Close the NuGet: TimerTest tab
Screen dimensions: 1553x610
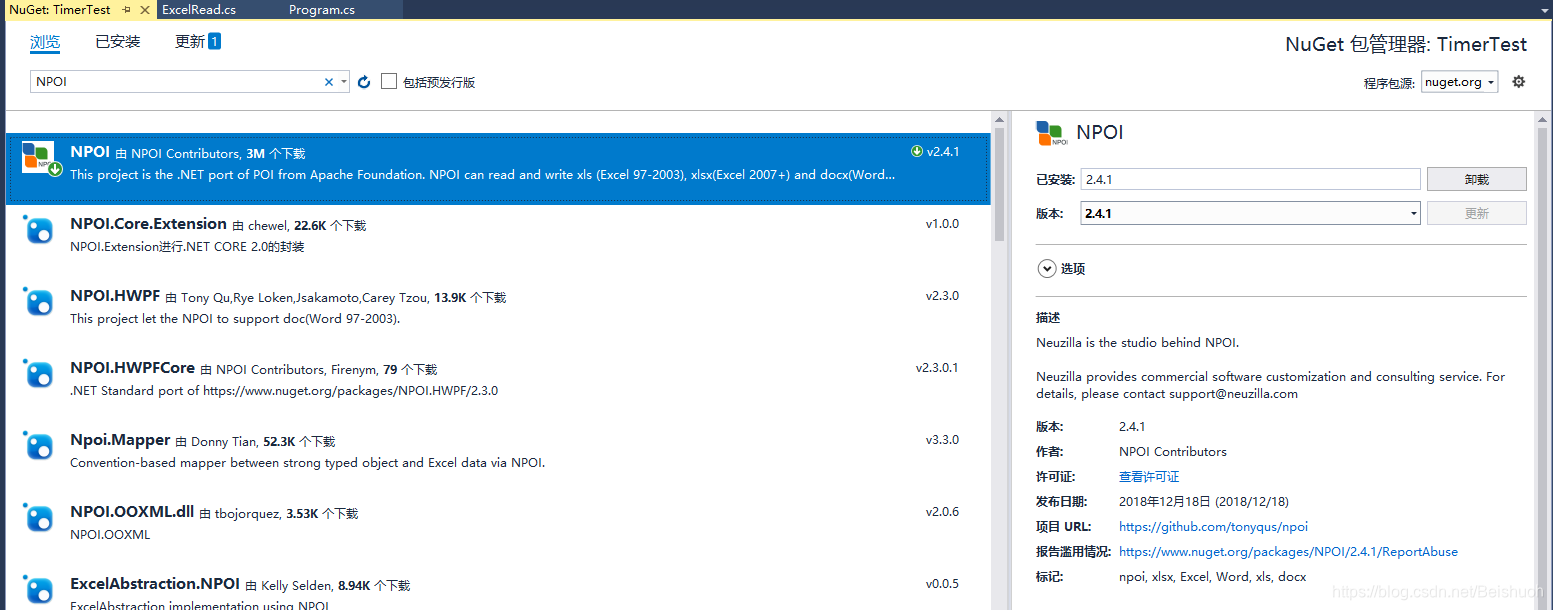coord(146,10)
